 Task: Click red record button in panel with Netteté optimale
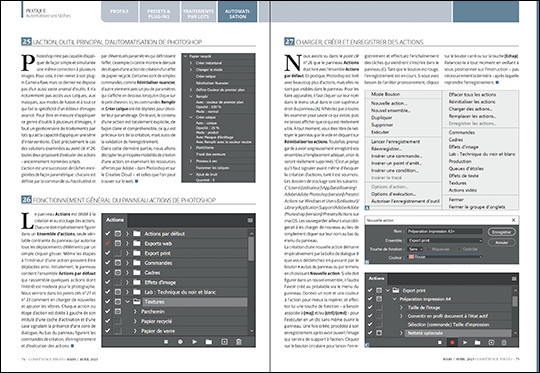pos(452,342)
